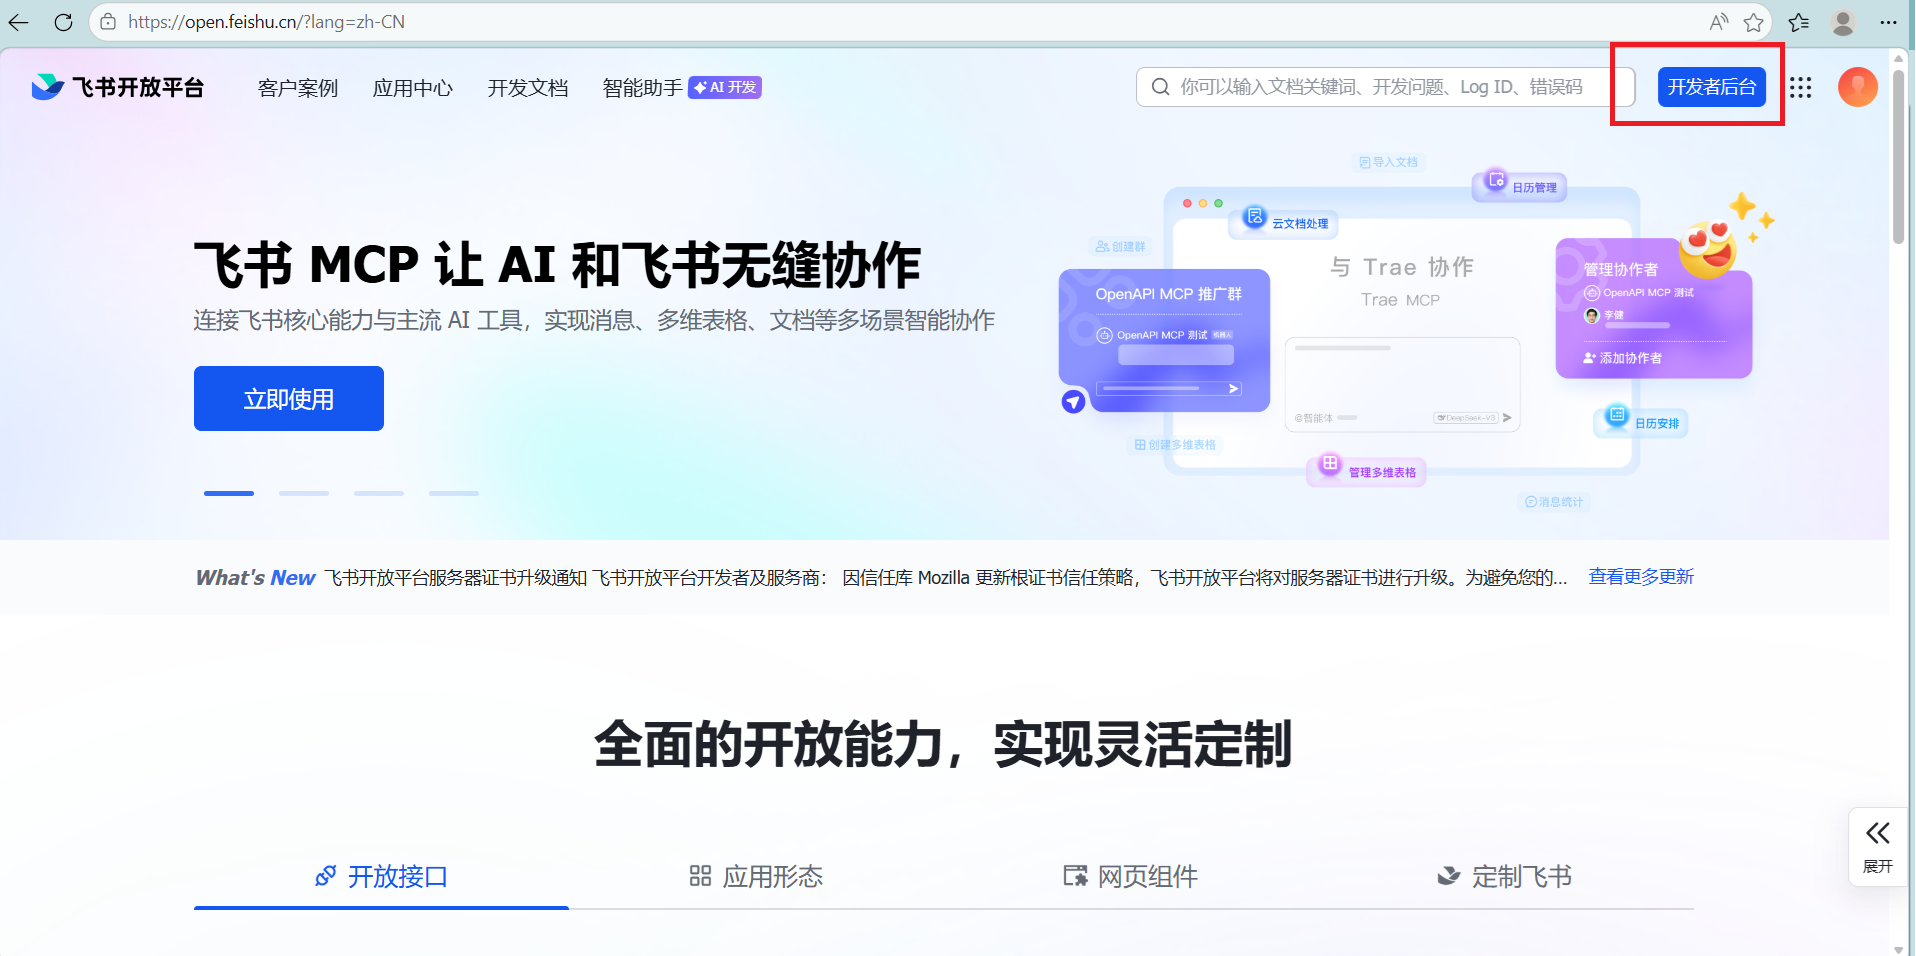Viewport: 1916px width, 956px height.
Task: Click the 创建多维表格 label in illustration
Action: click(1175, 445)
